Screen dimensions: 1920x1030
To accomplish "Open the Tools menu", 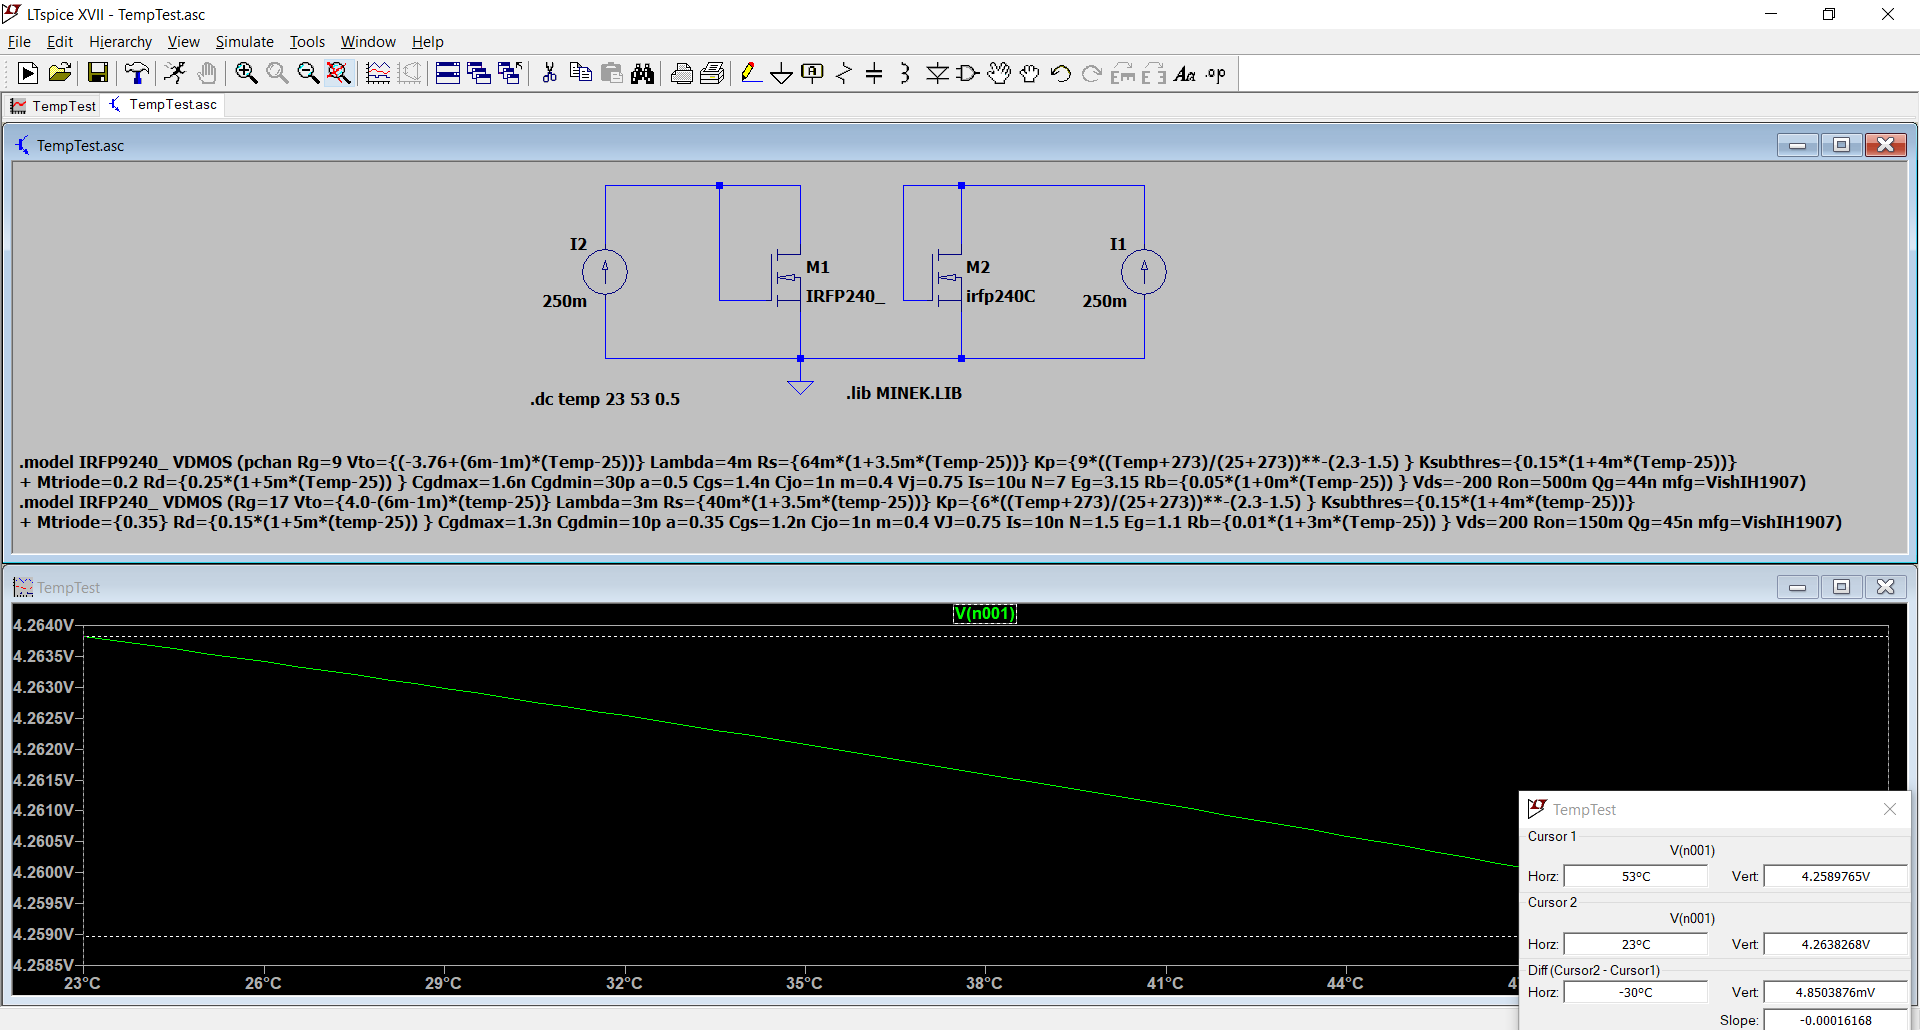I will pyautogui.click(x=307, y=41).
